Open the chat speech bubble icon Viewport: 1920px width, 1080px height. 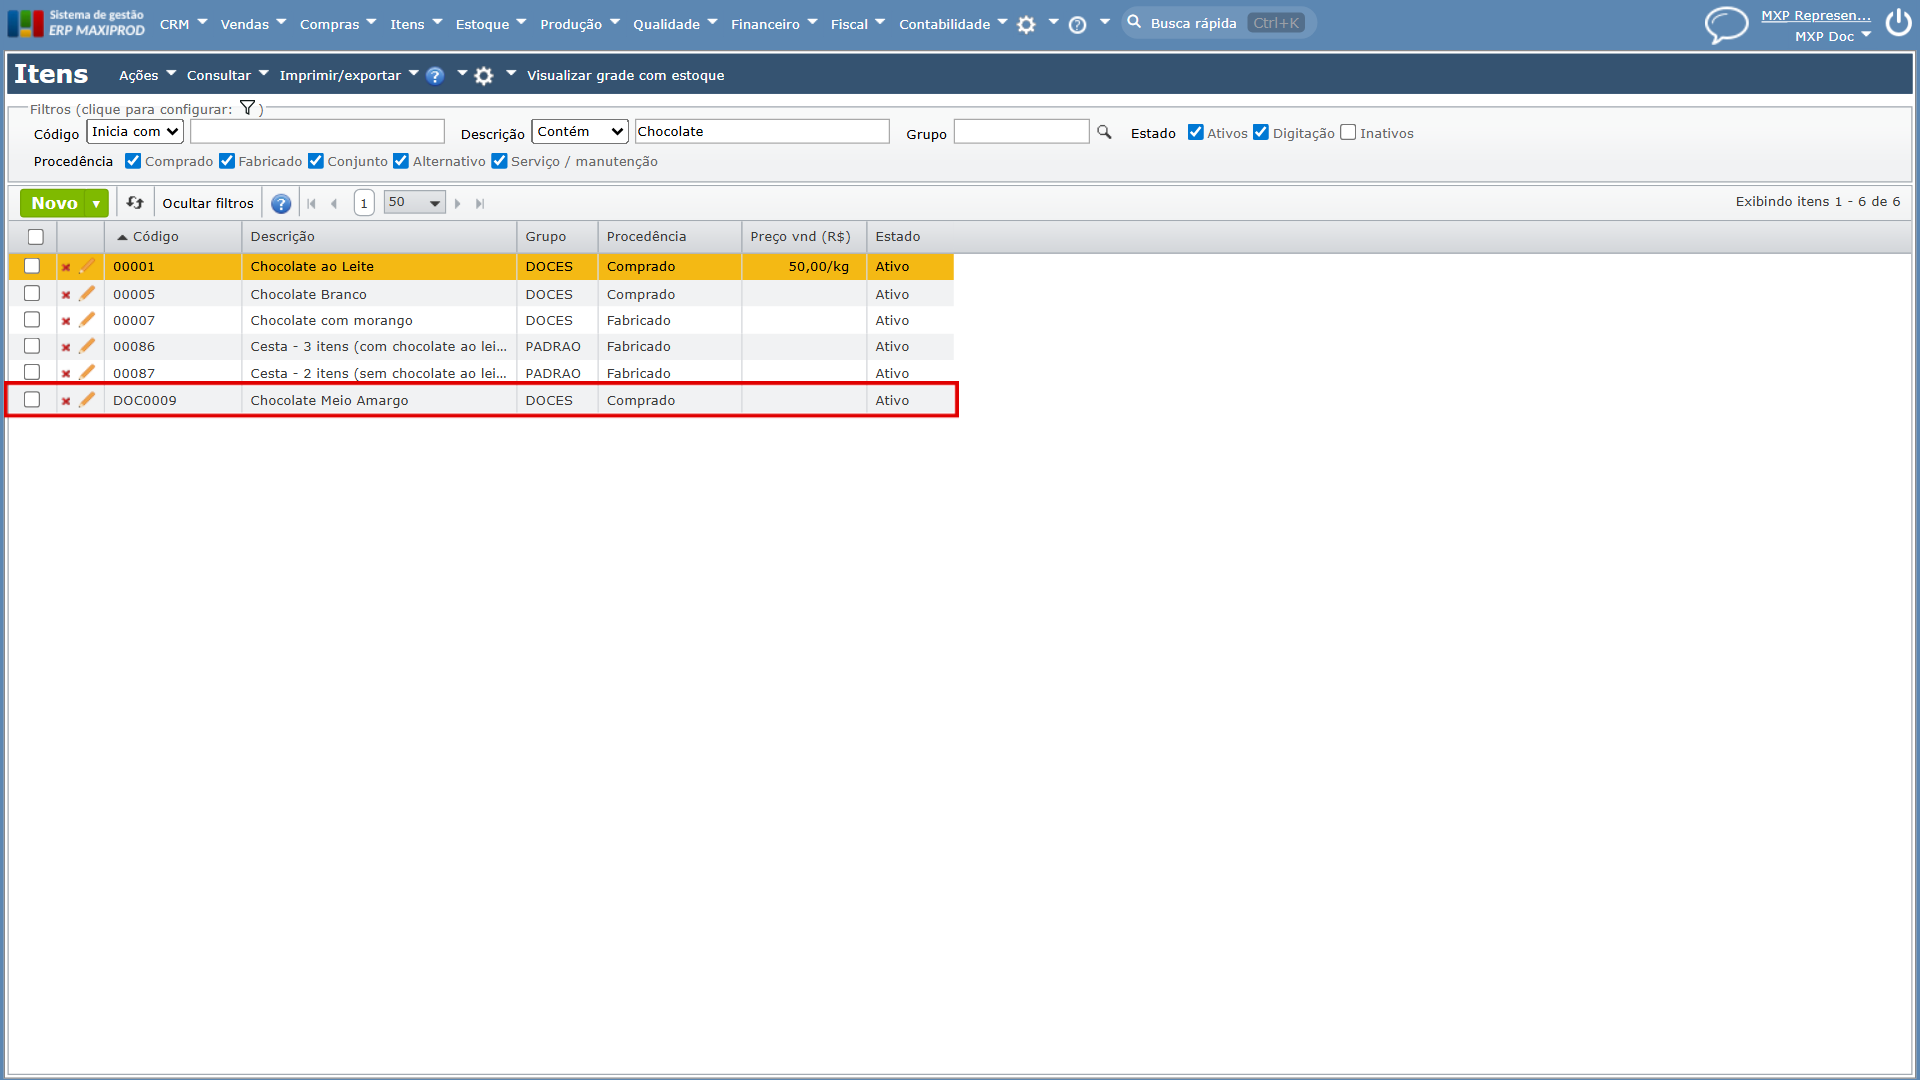1726,24
